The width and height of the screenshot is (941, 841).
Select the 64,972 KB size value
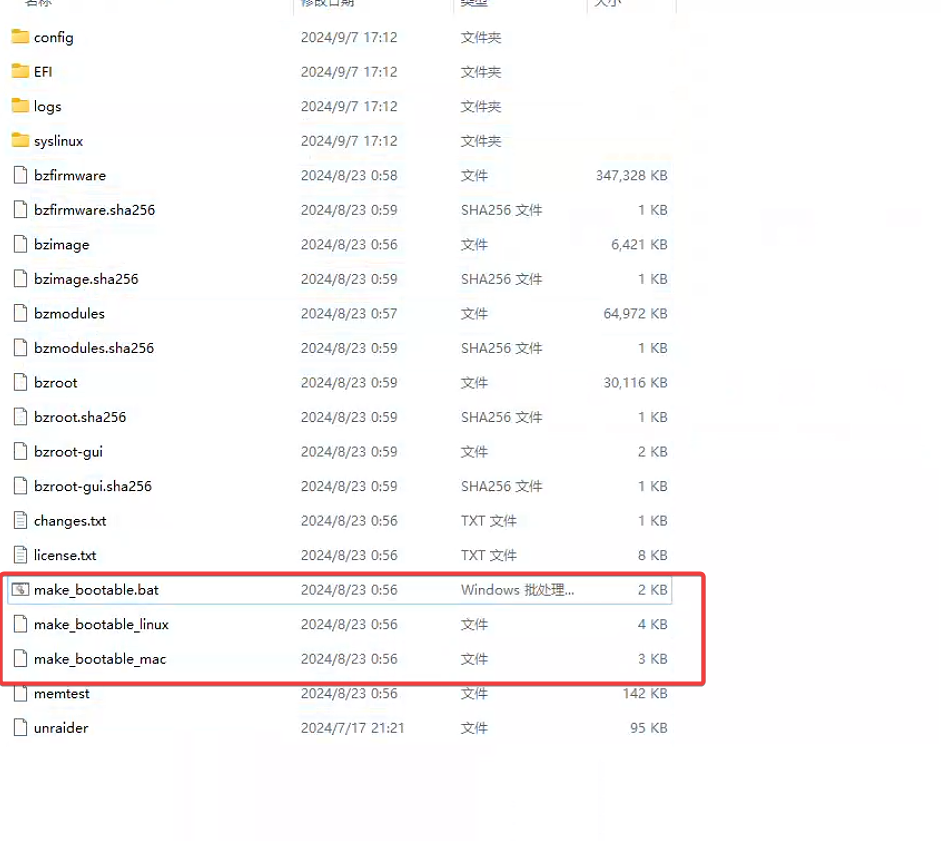pyautogui.click(x=636, y=313)
